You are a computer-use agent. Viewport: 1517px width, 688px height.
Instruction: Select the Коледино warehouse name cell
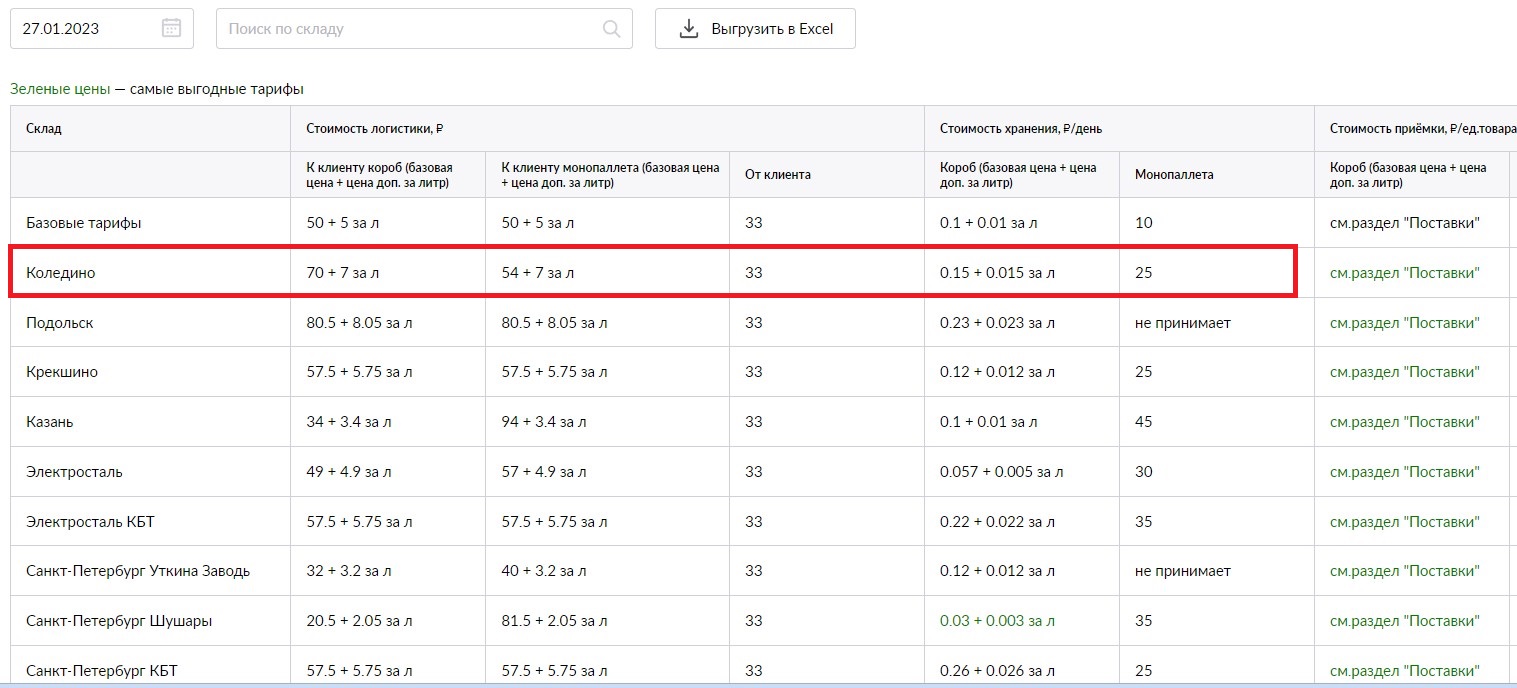pos(61,273)
